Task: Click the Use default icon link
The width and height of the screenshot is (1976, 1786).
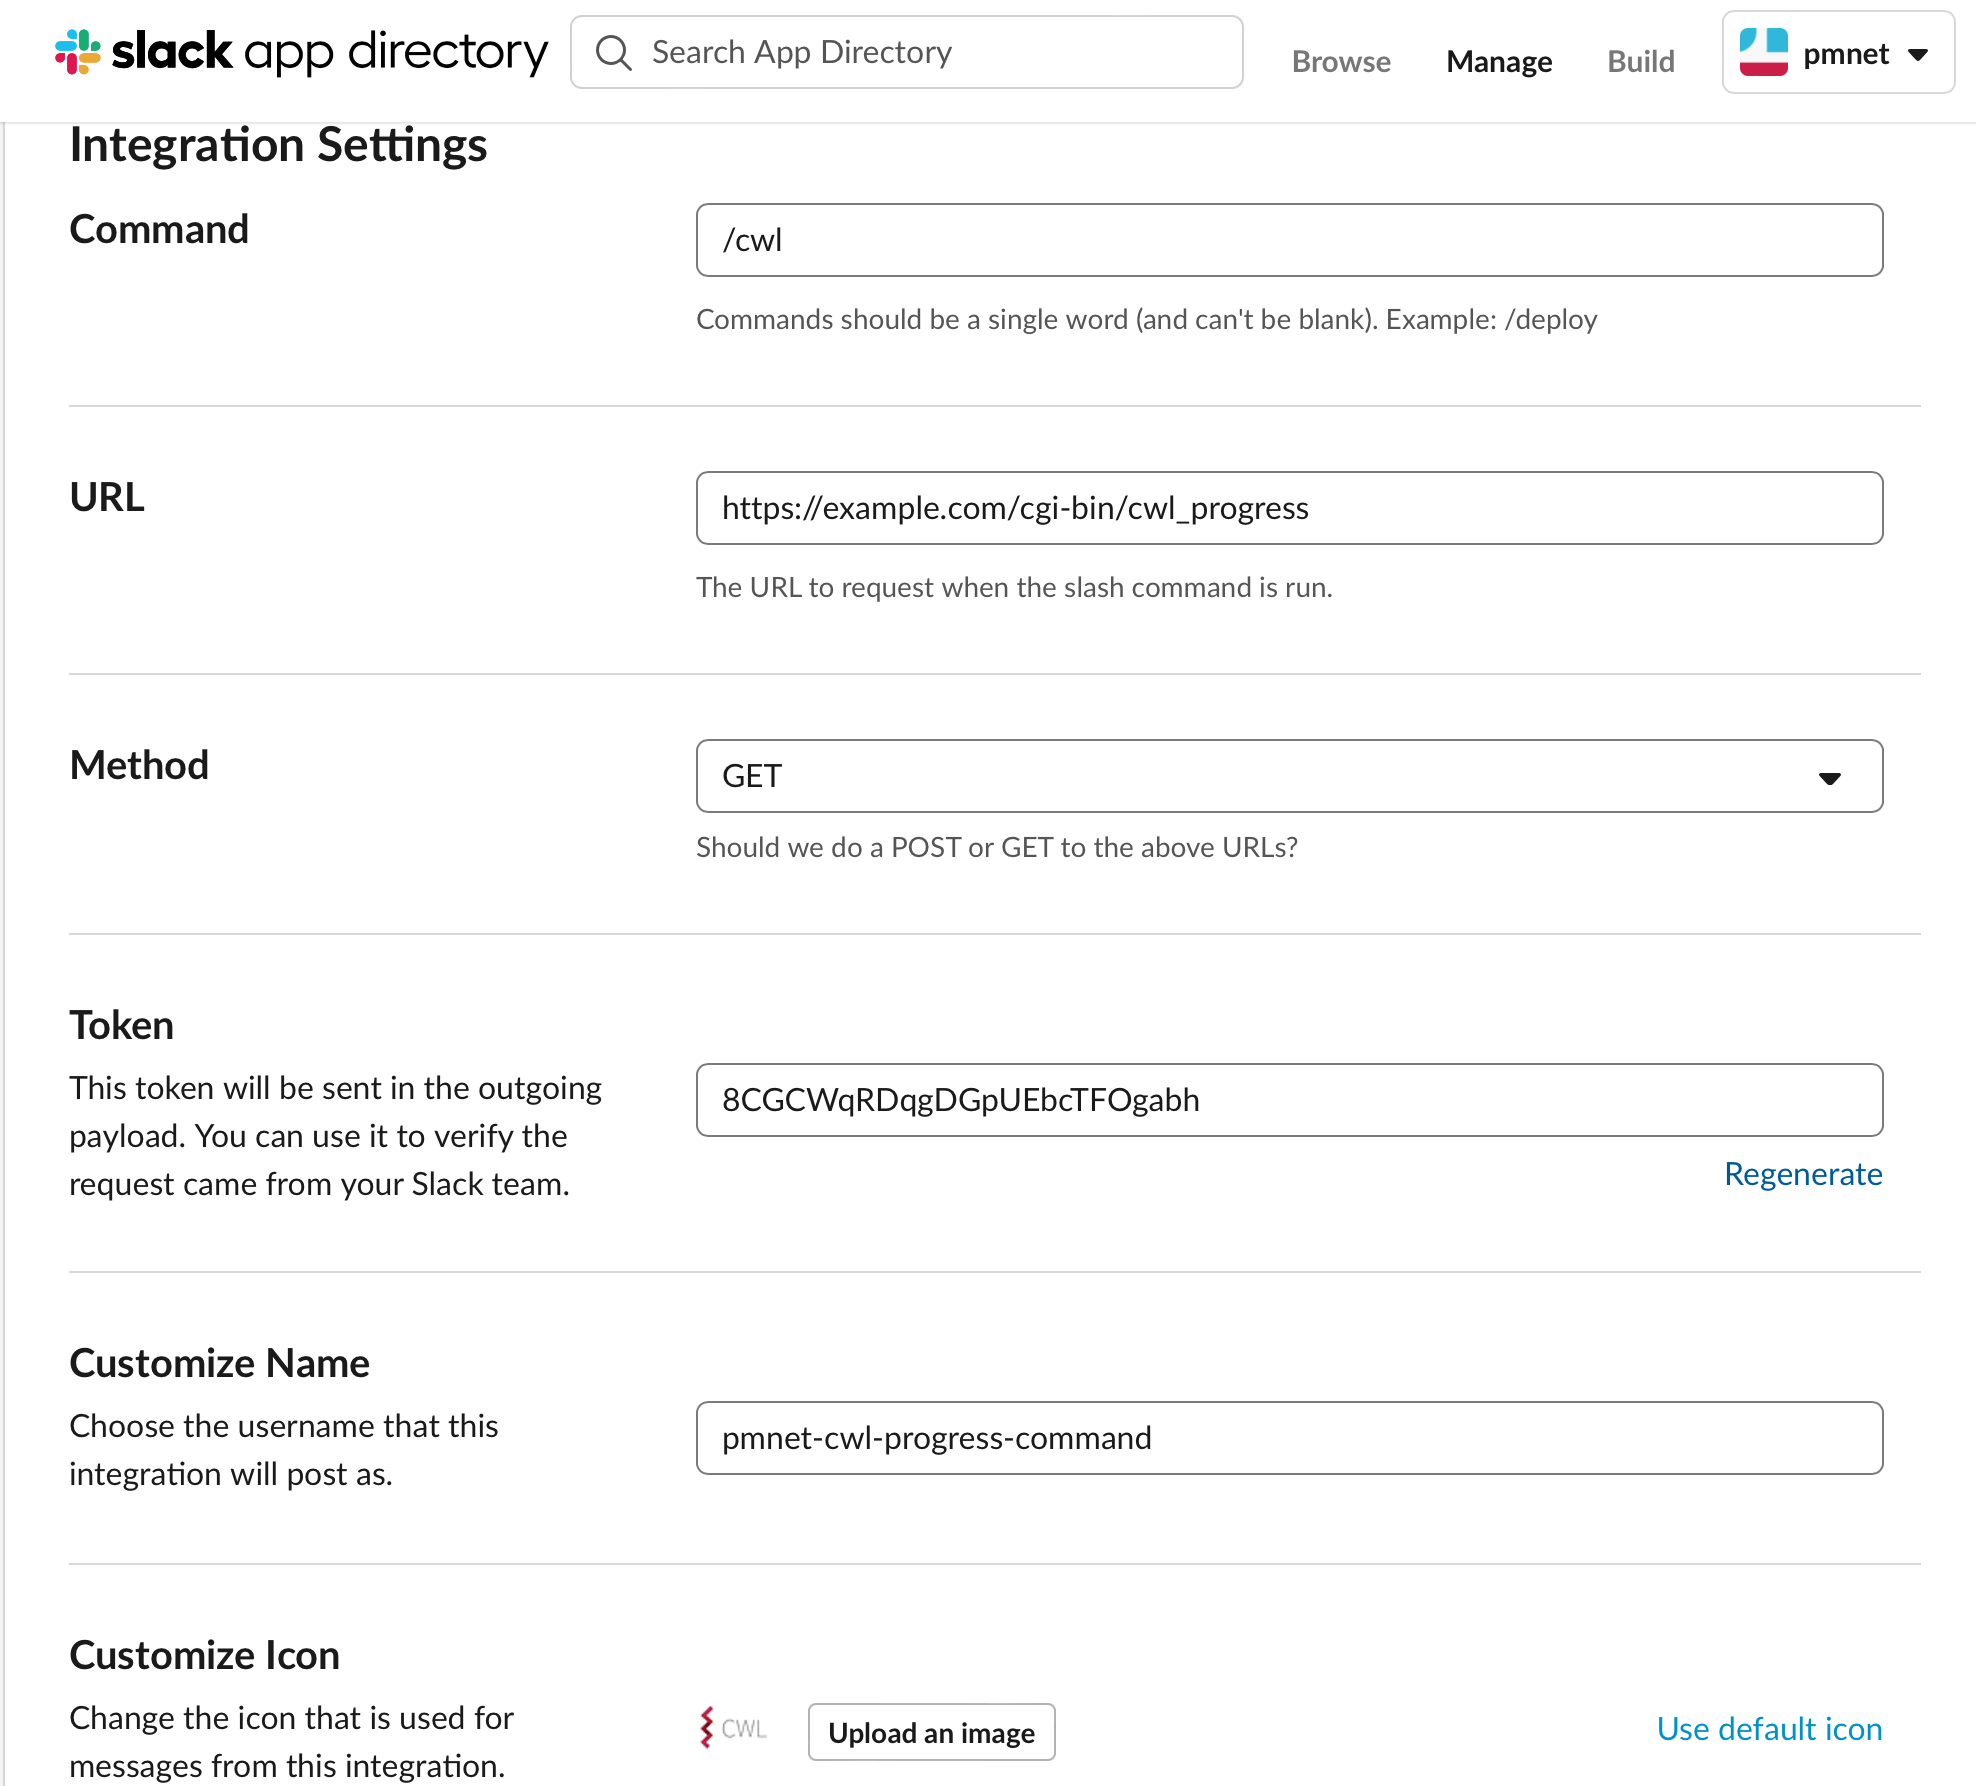Action: [x=1768, y=1729]
